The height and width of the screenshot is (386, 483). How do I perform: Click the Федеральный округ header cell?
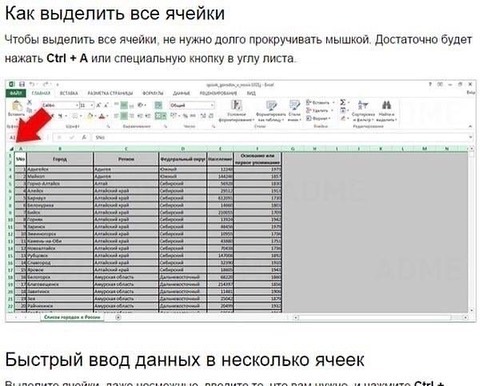183,159
